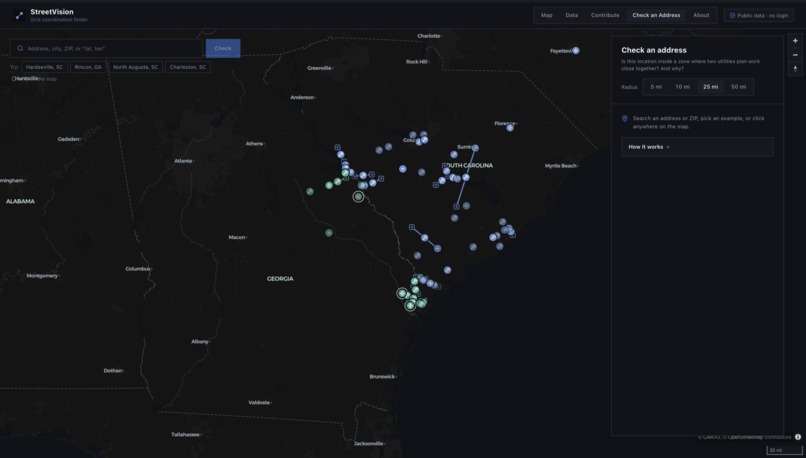Click the Columbus city label

pos(138,269)
